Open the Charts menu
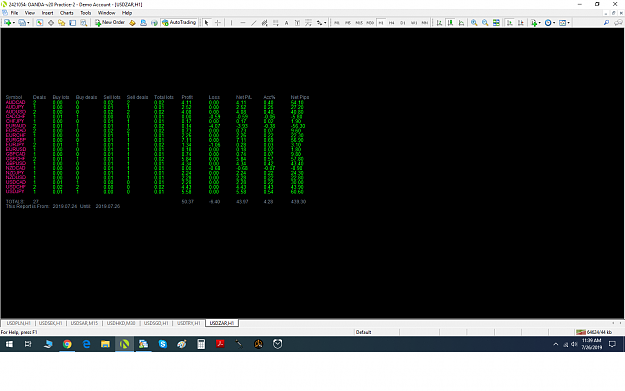The image size is (625, 391). coord(67,13)
